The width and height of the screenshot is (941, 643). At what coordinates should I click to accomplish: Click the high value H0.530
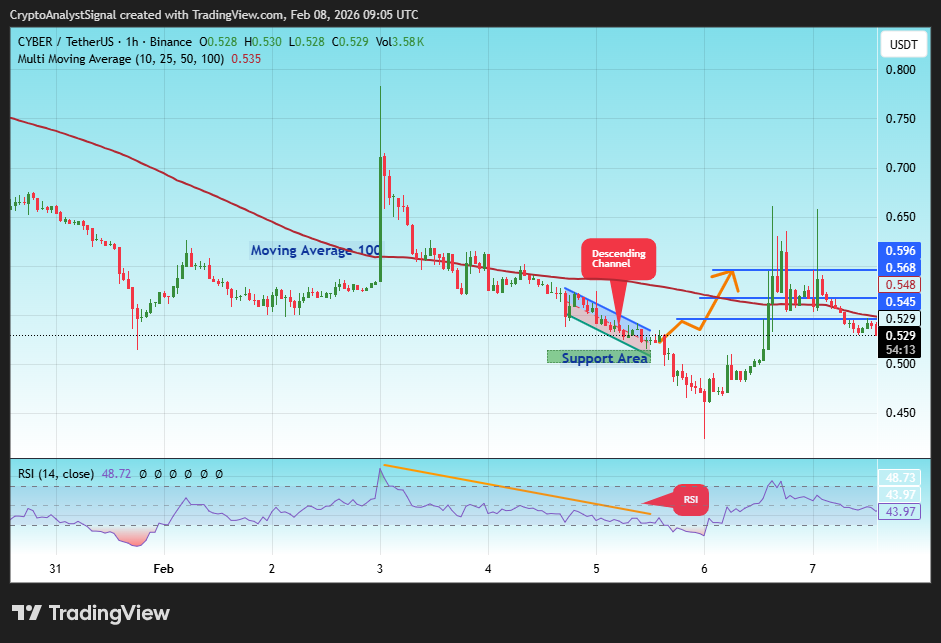[x=263, y=42]
